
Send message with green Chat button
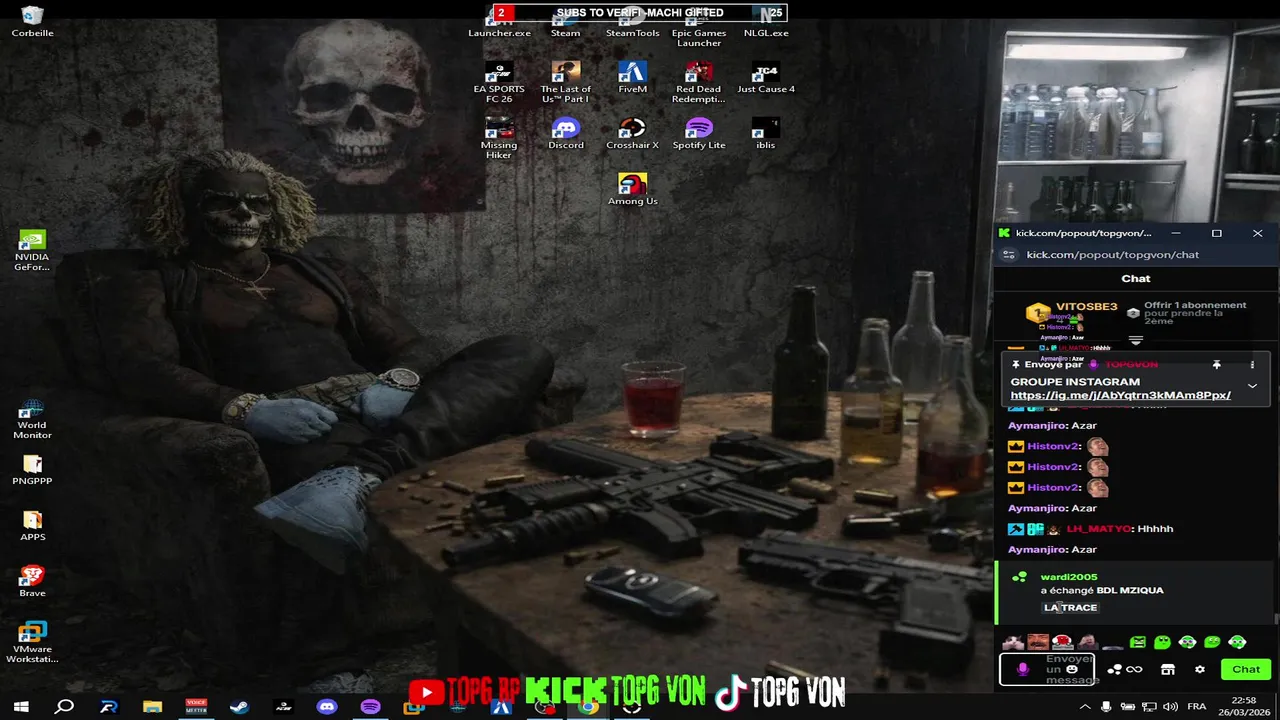[x=1246, y=669]
